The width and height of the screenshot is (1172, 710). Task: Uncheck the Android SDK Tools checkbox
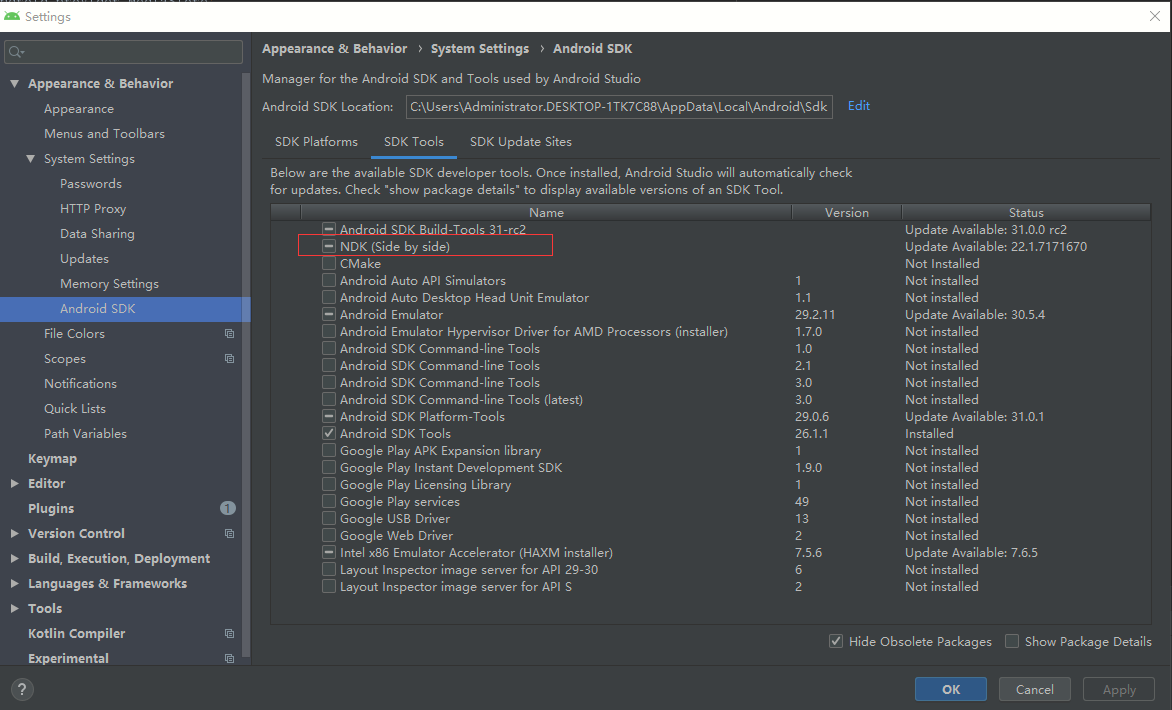[329, 433]
